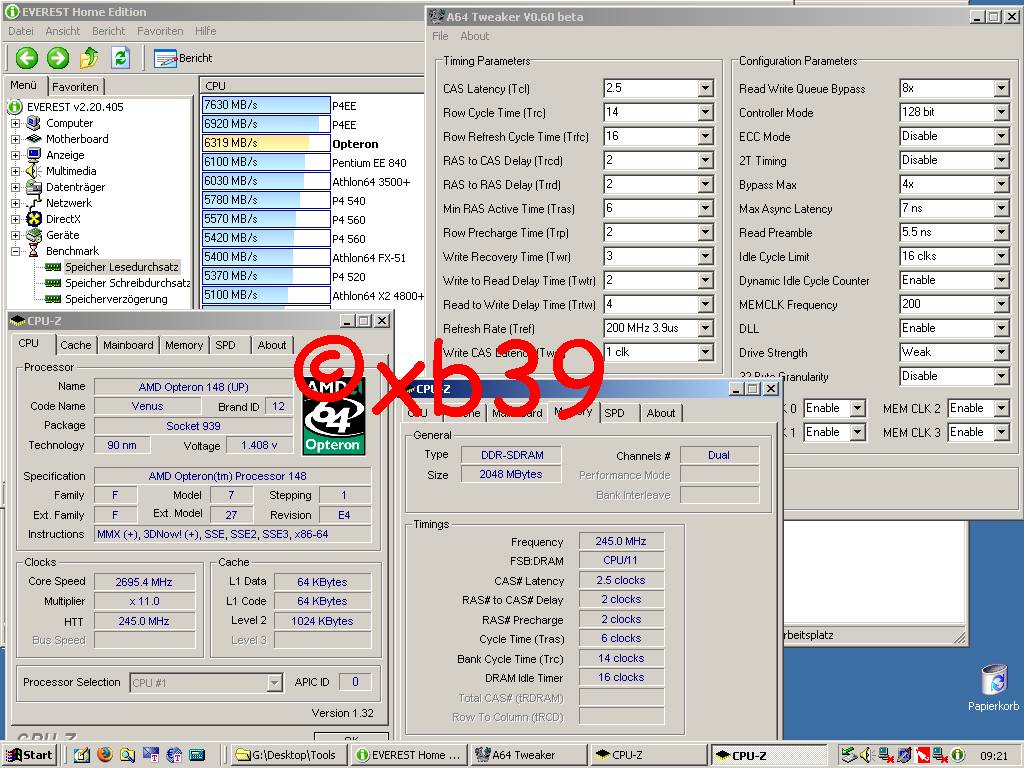
Task: Click the Start button
Action: click(x=30, y=755)
